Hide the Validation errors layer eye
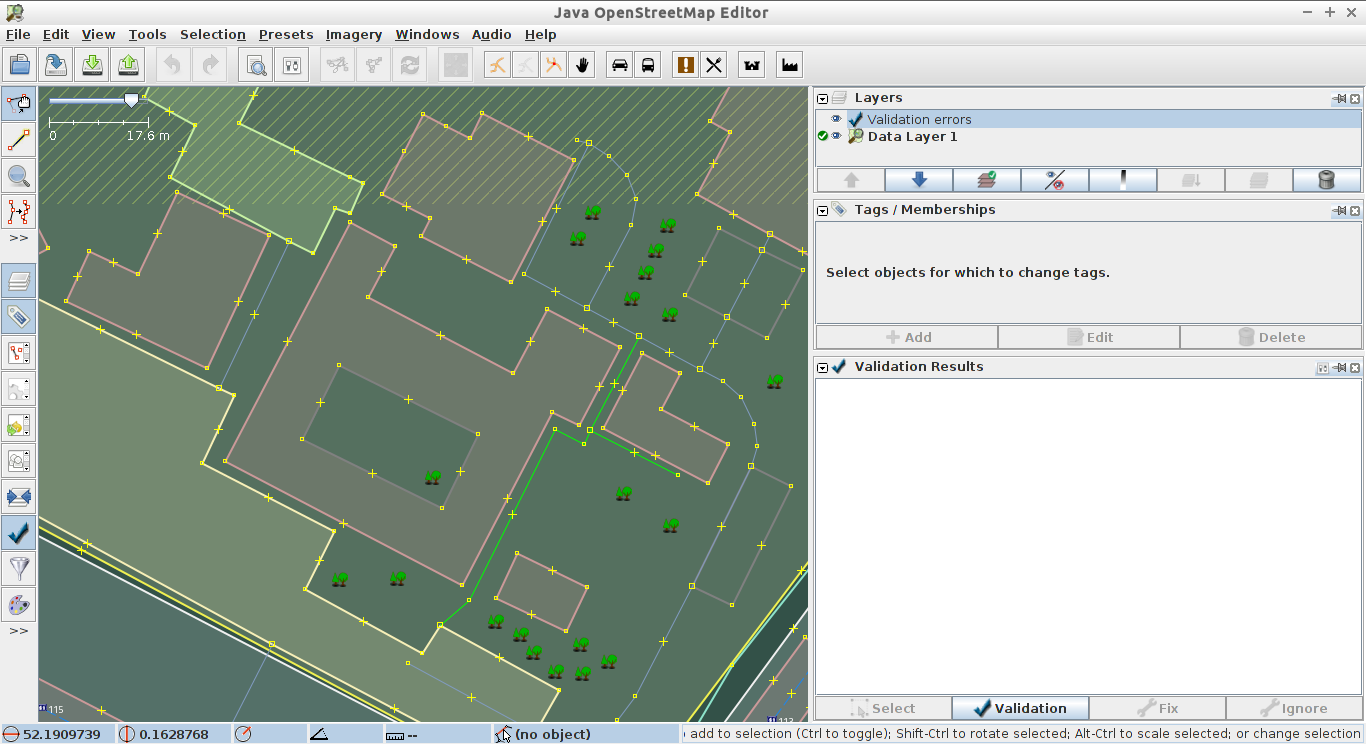The image size is (1366, 744). pyautogui.click(x=836, y=119)
